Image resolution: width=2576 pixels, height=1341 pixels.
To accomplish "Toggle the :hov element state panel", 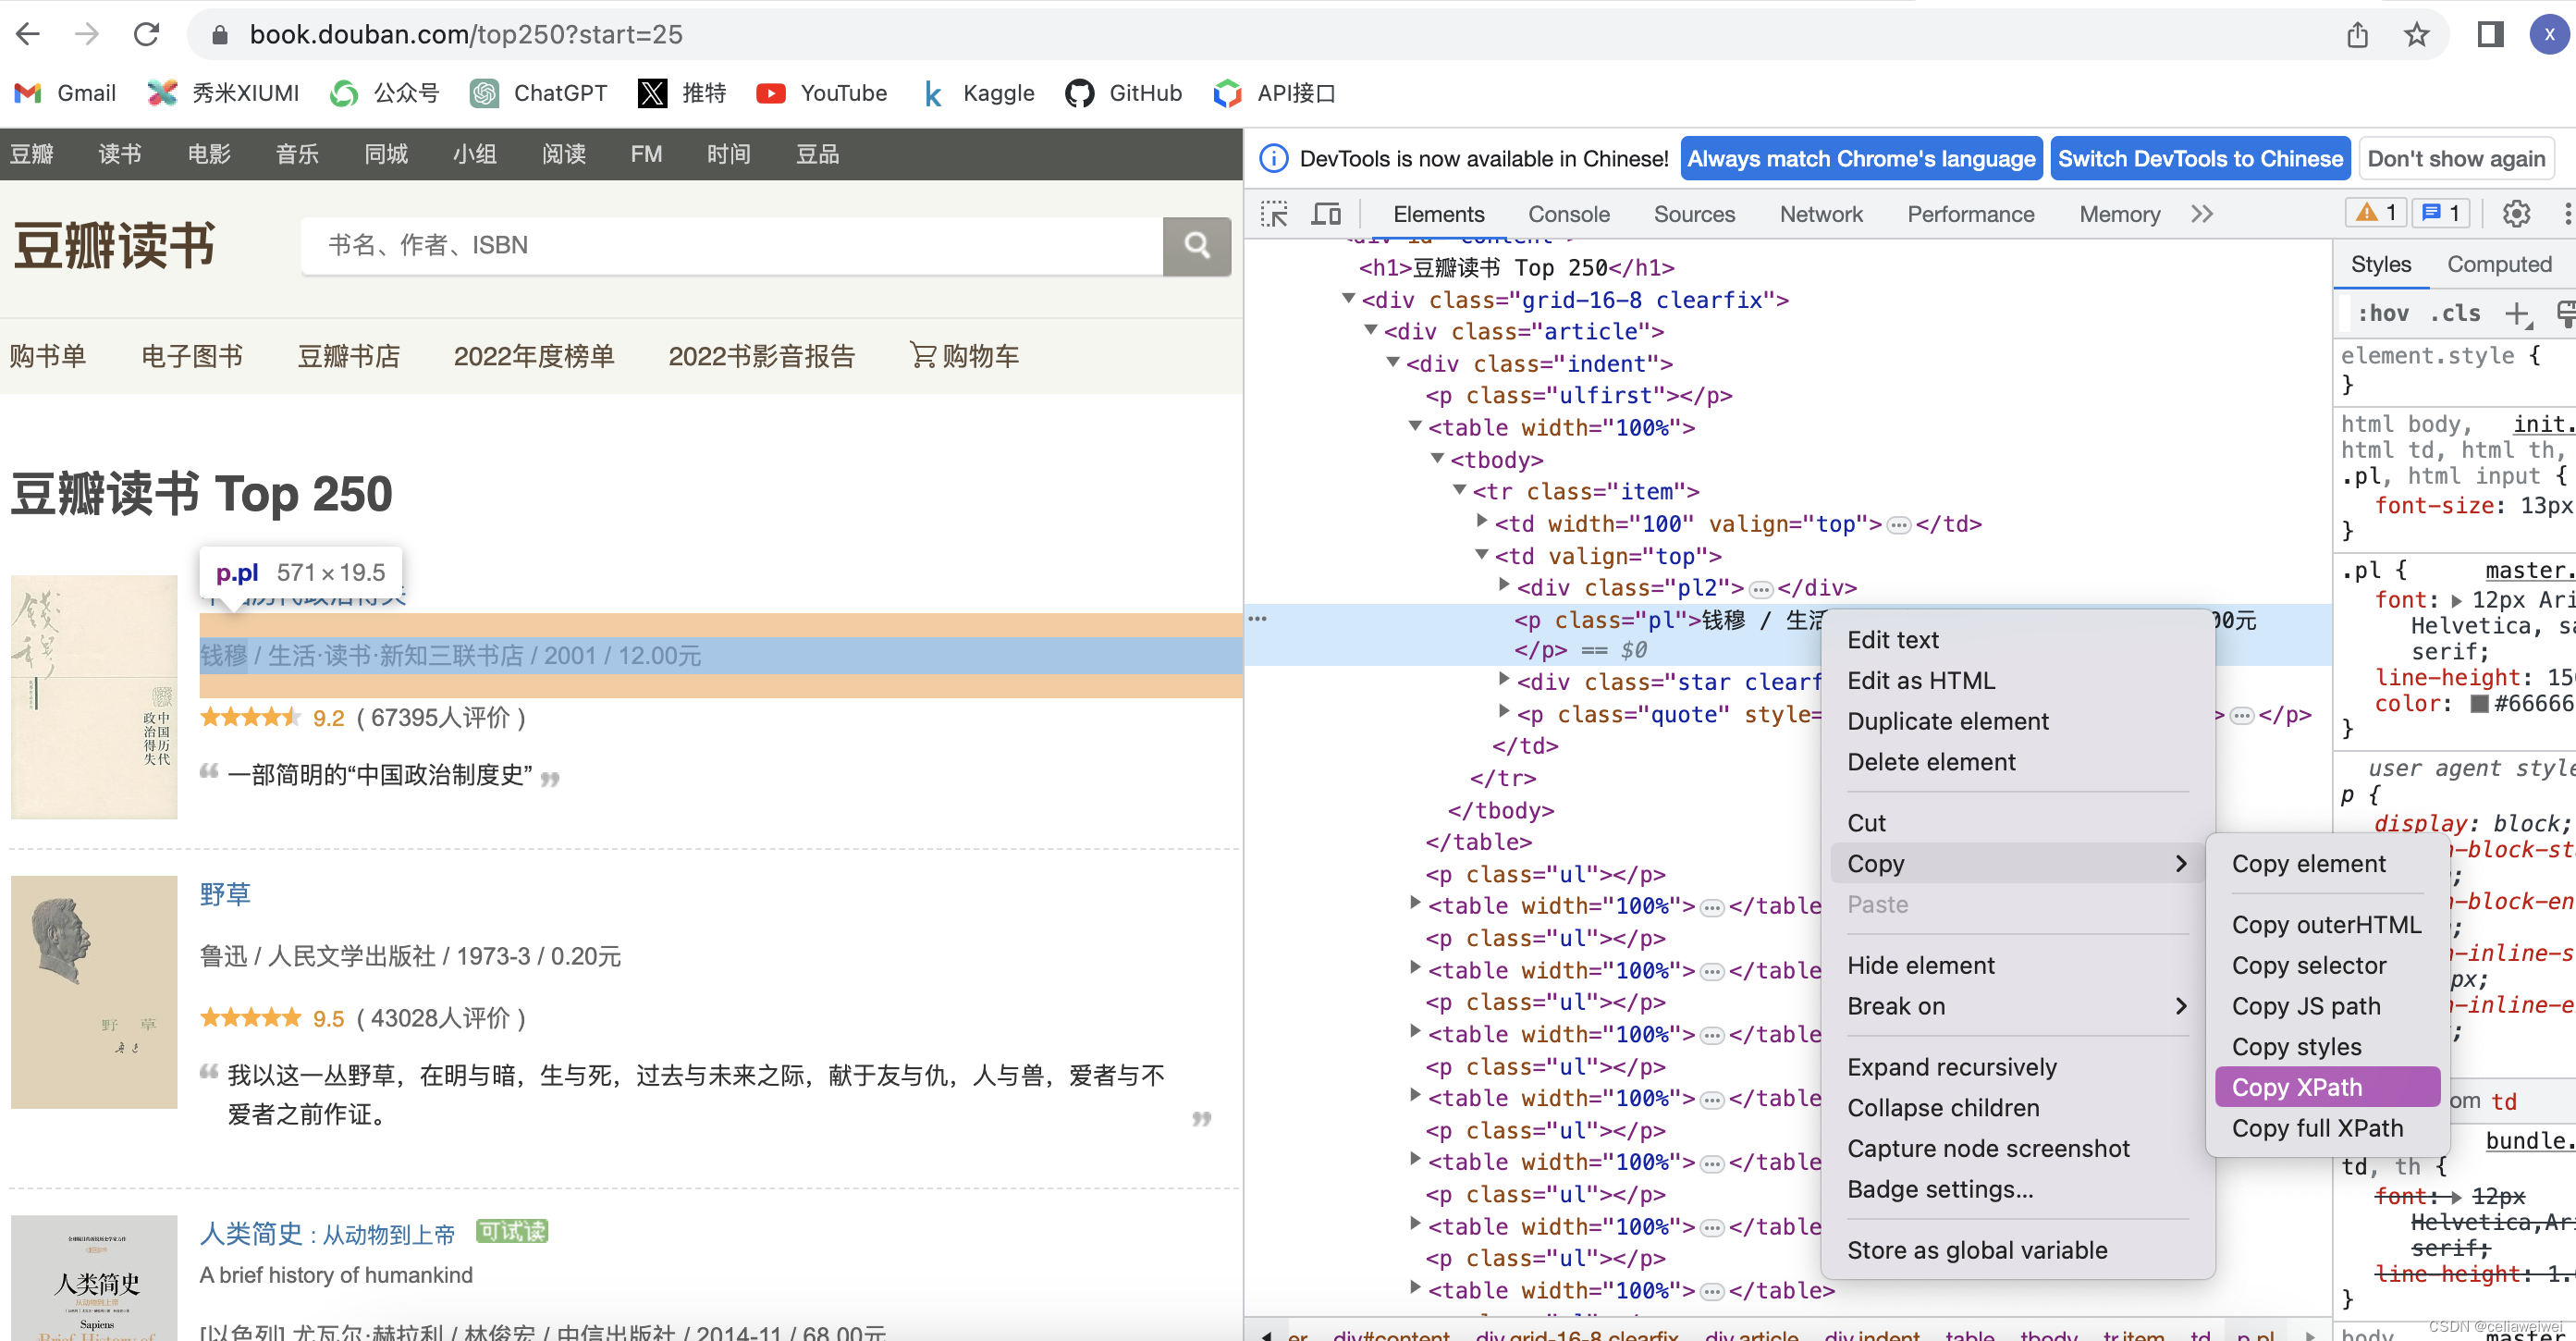I will [x=2383, y=313].
